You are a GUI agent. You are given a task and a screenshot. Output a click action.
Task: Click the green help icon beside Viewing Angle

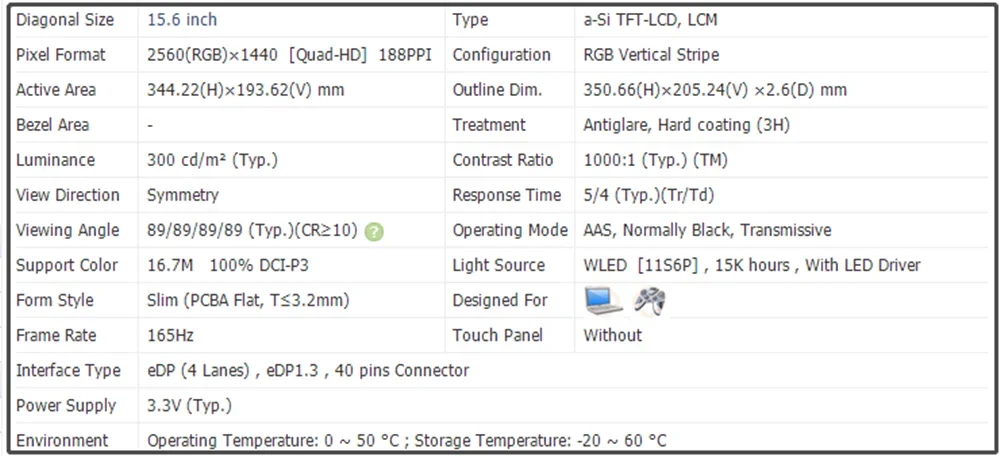[374, 232]
